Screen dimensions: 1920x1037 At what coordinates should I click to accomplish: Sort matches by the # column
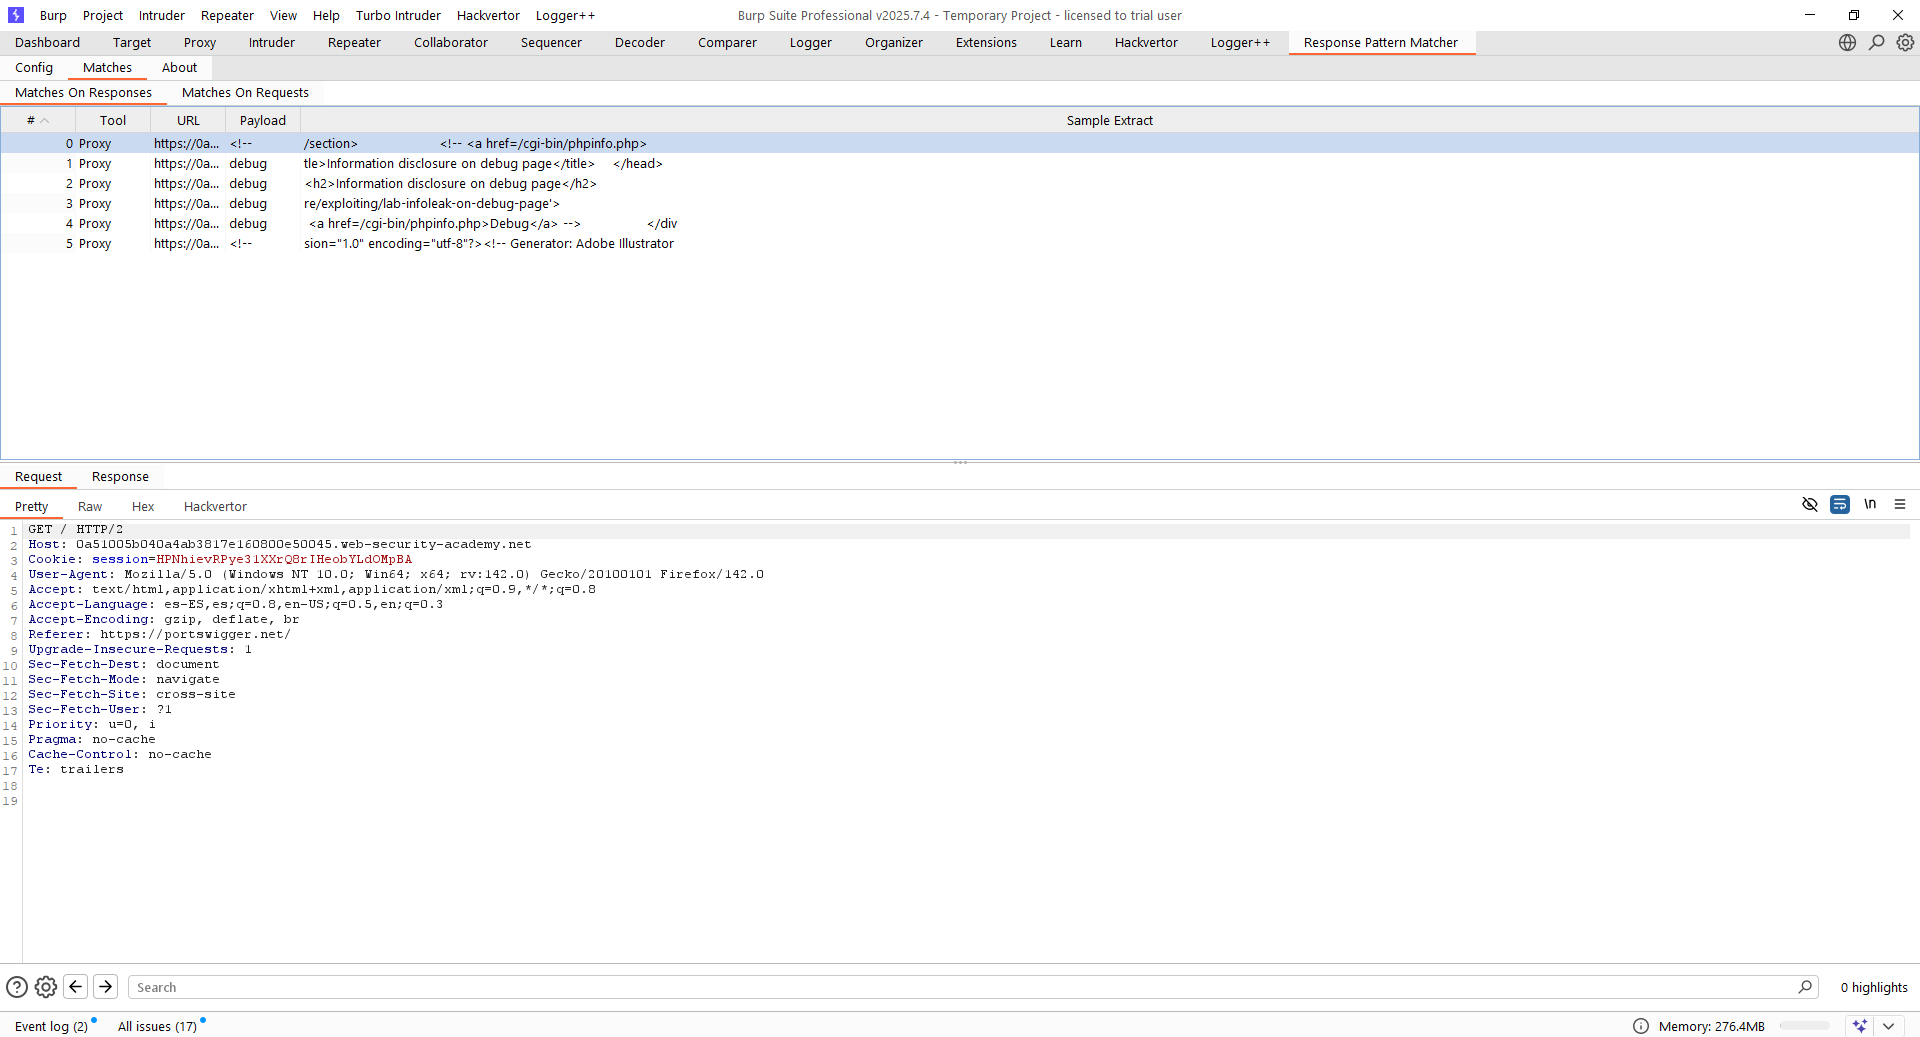click(x=37, y=120)
